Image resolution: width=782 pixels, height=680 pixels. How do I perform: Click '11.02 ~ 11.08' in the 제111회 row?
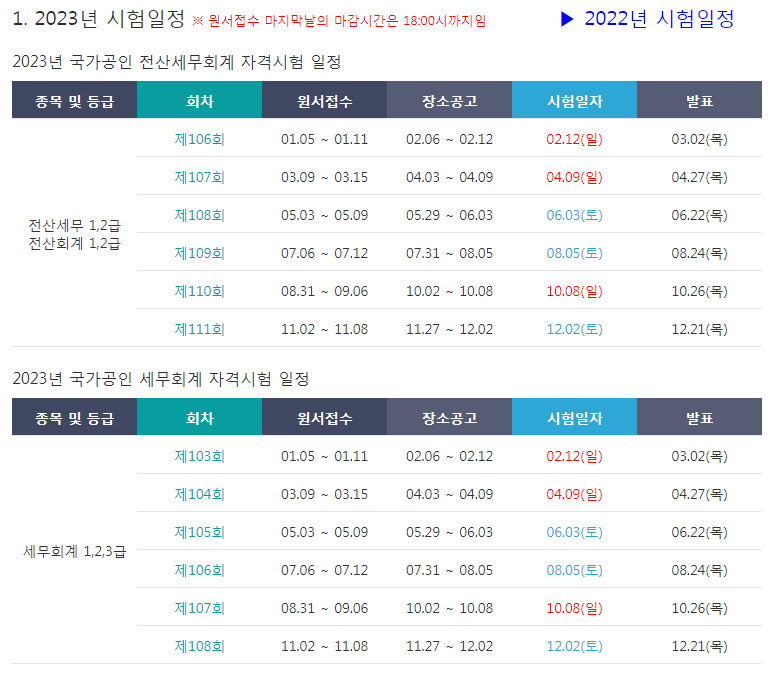[325, 329]
